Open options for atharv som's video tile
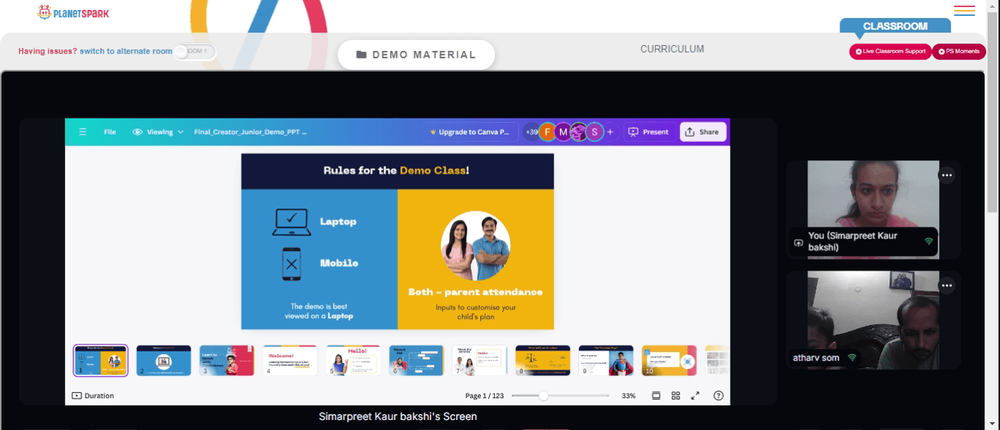Screen dimensions: 1000x430 (x=946, y=285)
